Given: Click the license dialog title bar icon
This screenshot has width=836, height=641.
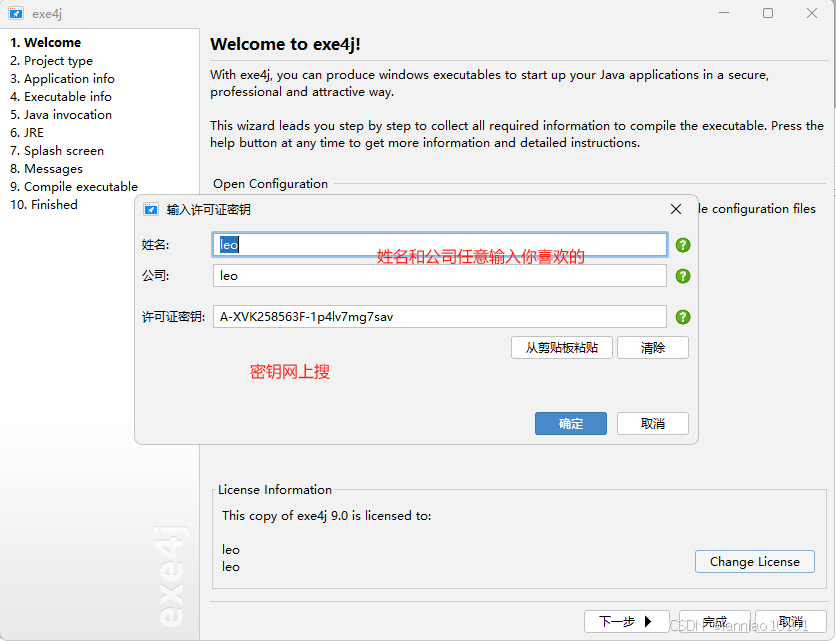Looking at the screenshot, I should coord(151,210).
